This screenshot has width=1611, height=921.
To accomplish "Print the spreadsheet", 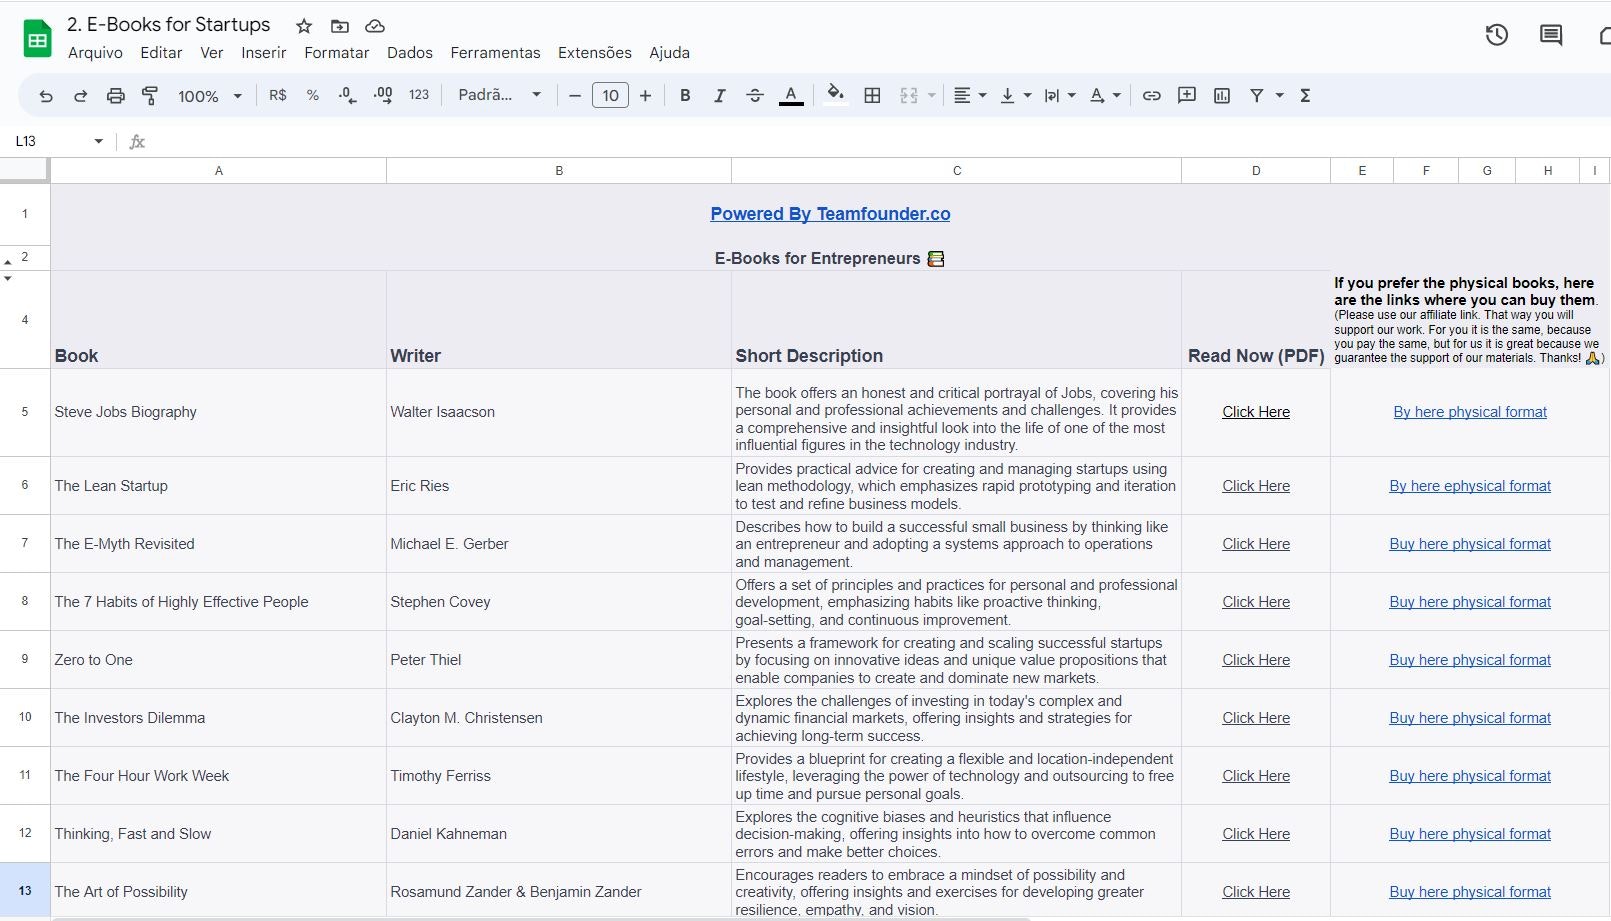I will (x=116, y=96).
